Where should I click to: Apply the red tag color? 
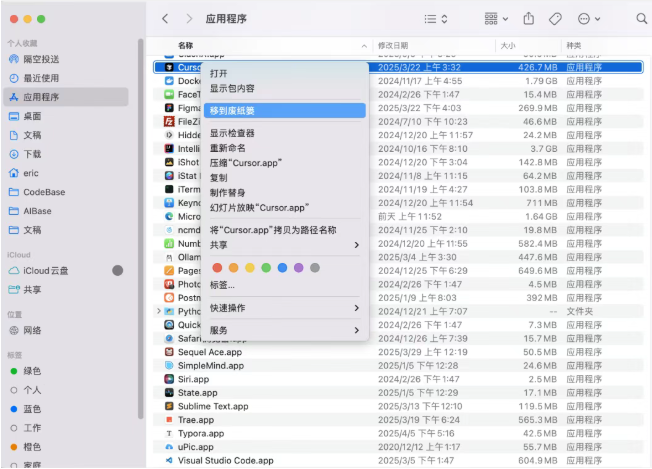(x=217, y=268)
